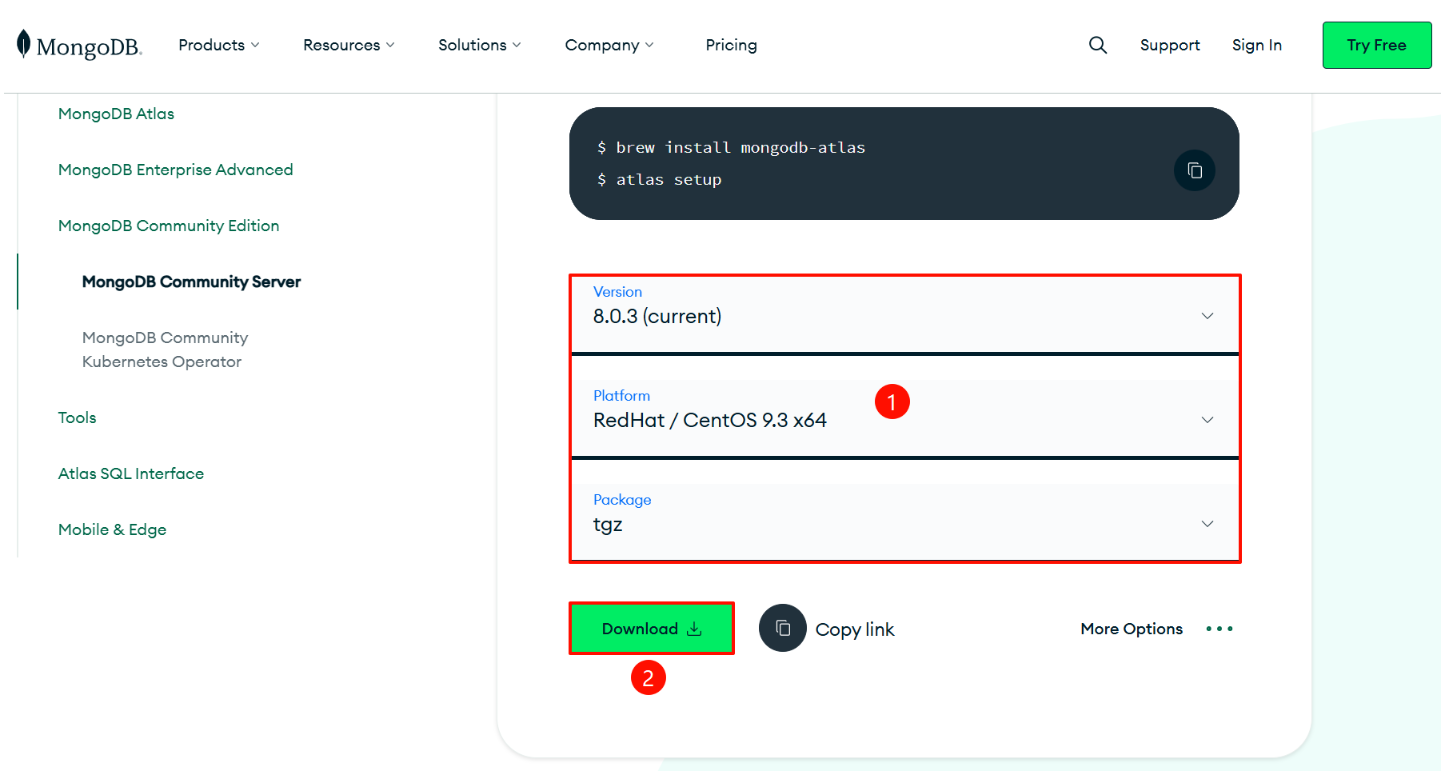Click the Copy link text
1450x781 pixels.
(855, 629)
